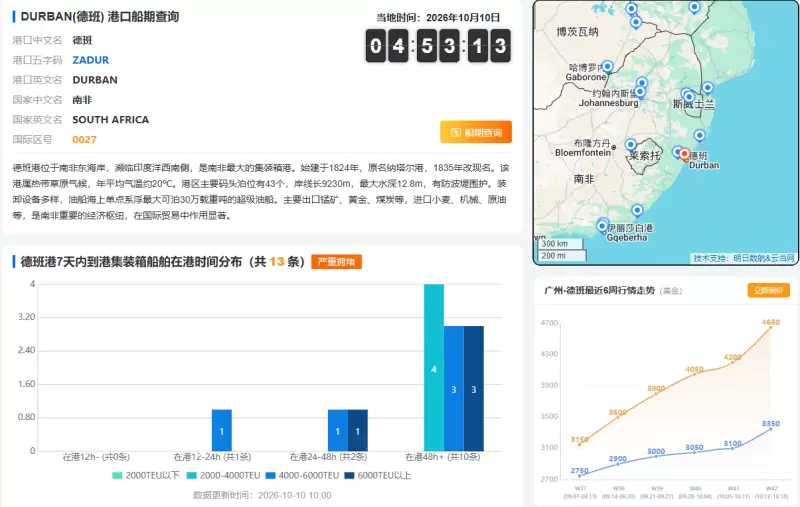Click the 严重拥堵 congestion badge
The width and height of the screenshot is (800, 507).
pyautogui.click(x=336, y=262)
